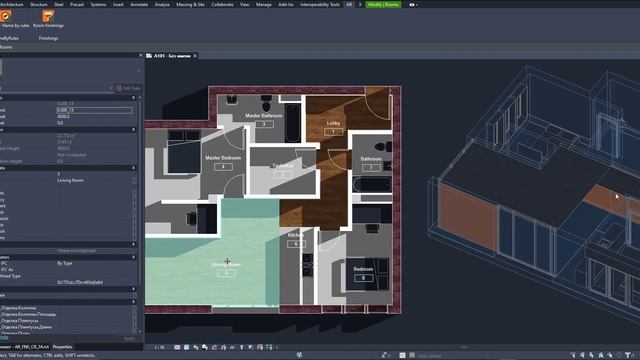This screenshot has height=360, width=640.
Task: Close the Properties palette
Action: click(140, 55)
